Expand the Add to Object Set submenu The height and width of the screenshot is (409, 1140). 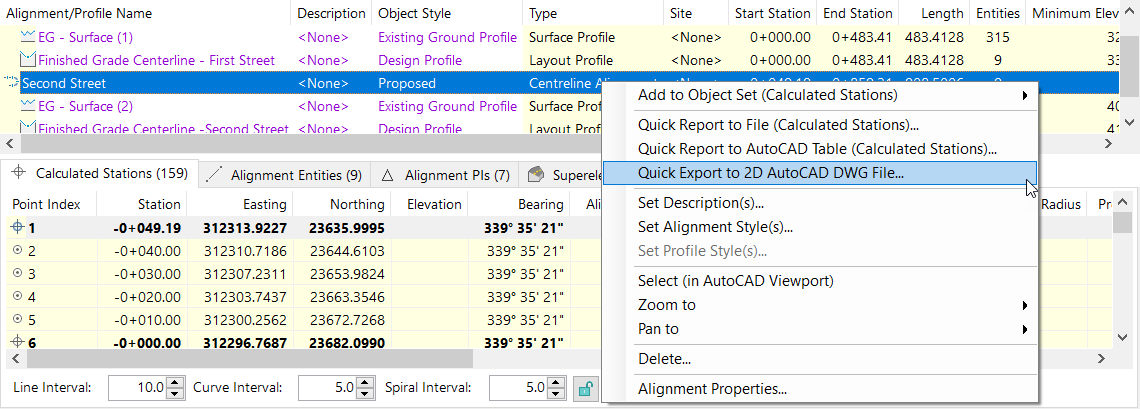click(x=1024, y=95)
